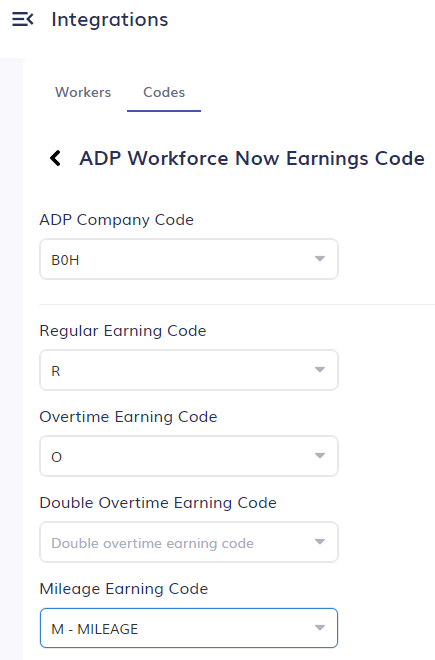The width and height of the screenshot is (435, 660).
Task: Click the Regular Earning Code label
Action: [x=123, y=331]
